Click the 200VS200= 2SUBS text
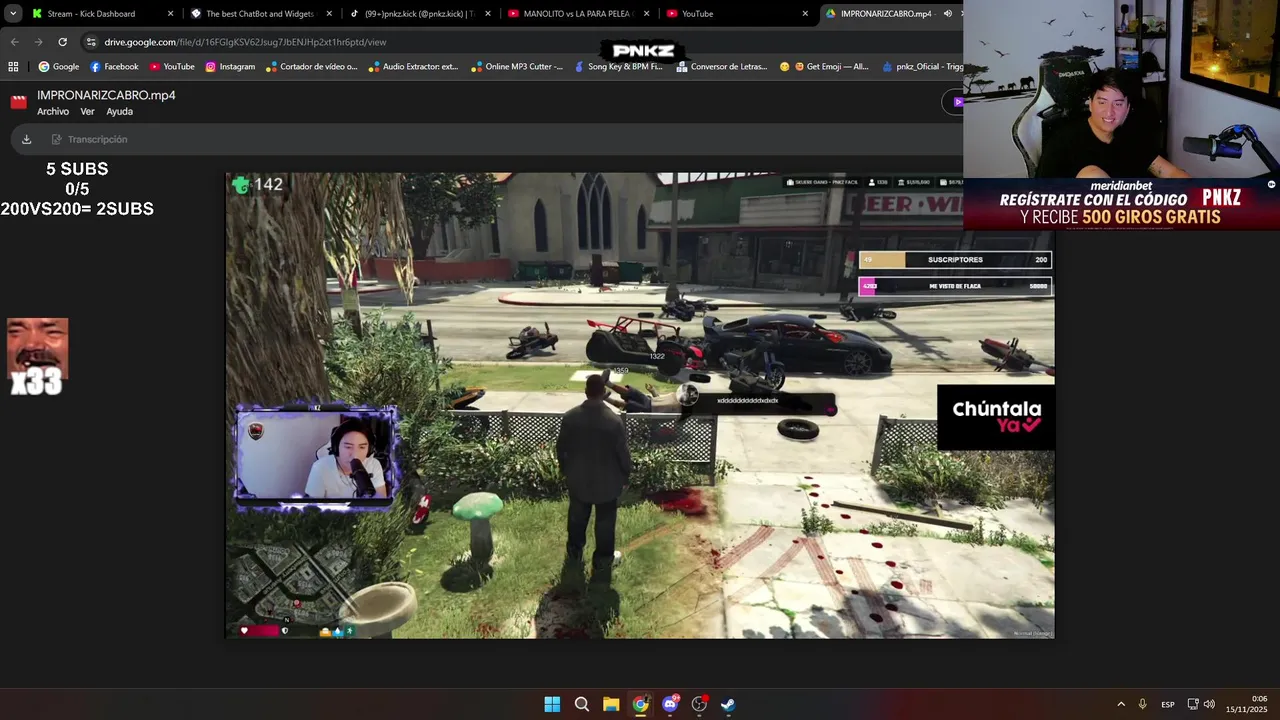1280x720 pixels. [x=77, y=209]
